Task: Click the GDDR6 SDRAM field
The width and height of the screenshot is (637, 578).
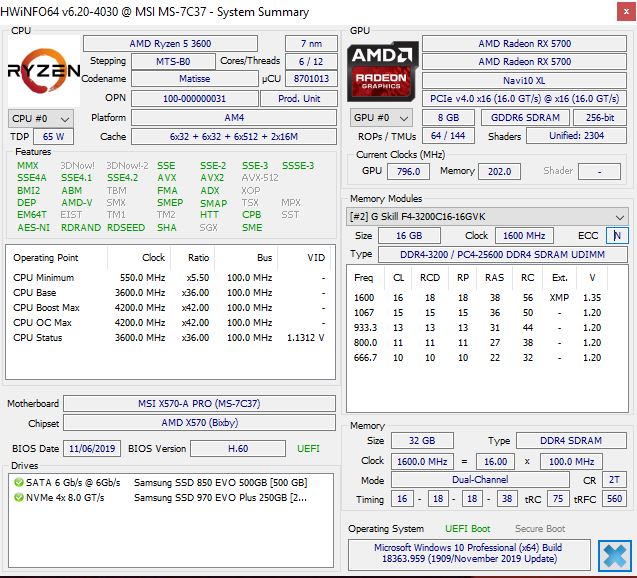Action: coord(525,118)
